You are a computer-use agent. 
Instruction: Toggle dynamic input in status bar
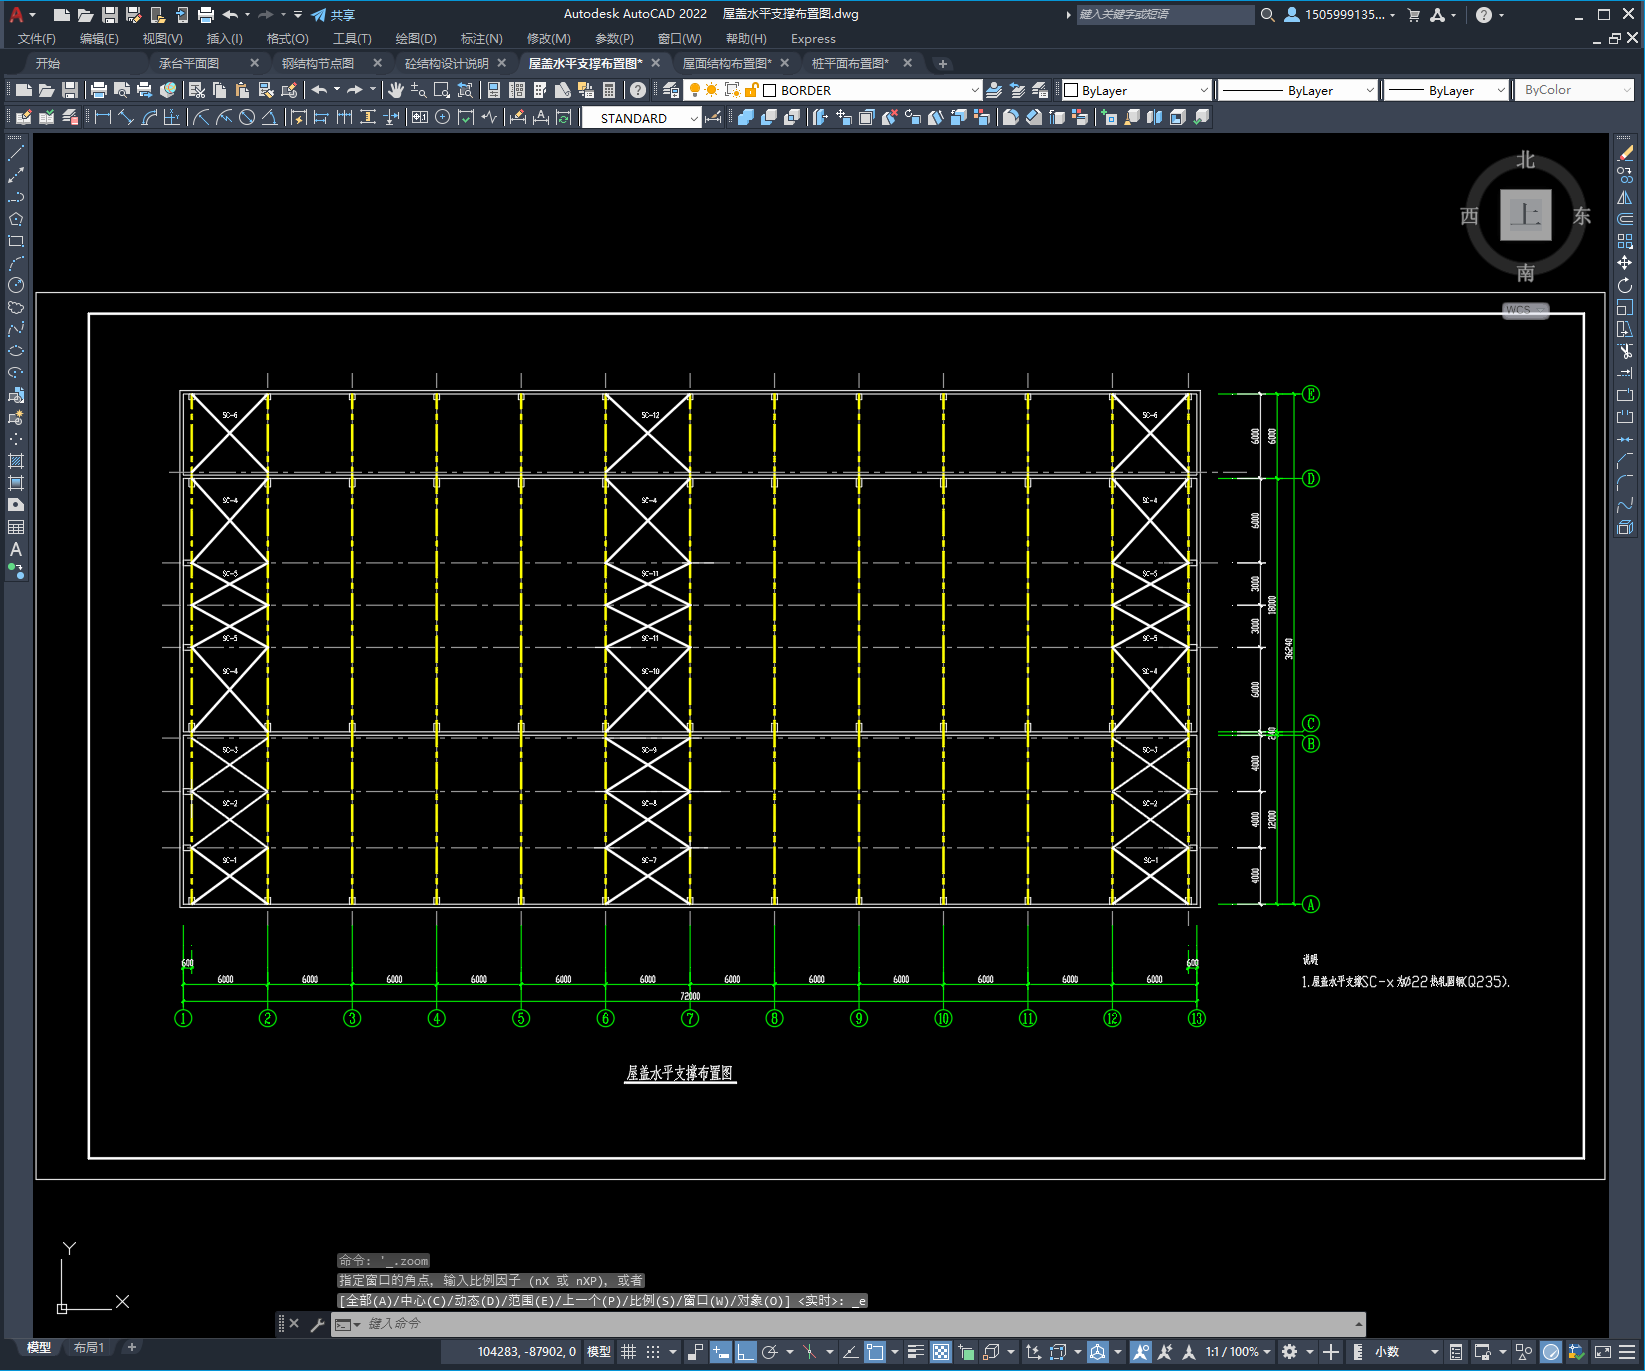pos(721,1352)
